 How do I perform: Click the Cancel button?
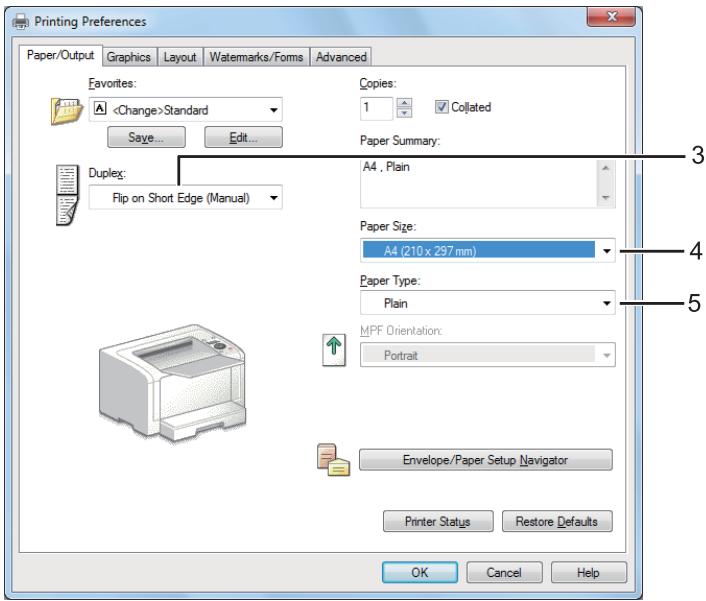504,573
